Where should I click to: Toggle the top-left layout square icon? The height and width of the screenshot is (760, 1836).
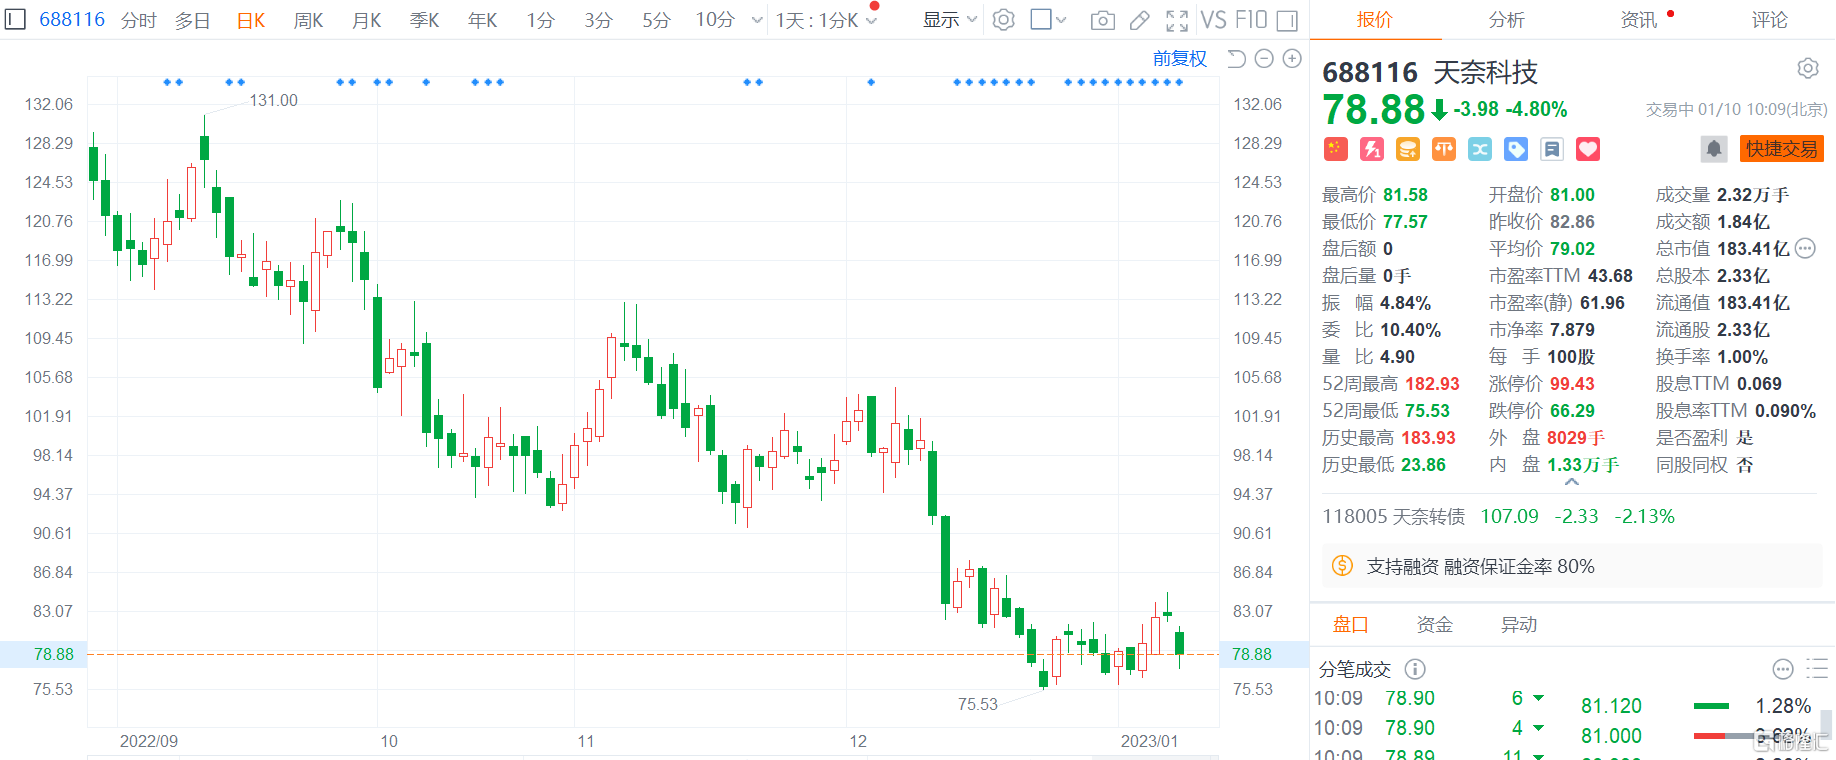click(x=15, y=19)
